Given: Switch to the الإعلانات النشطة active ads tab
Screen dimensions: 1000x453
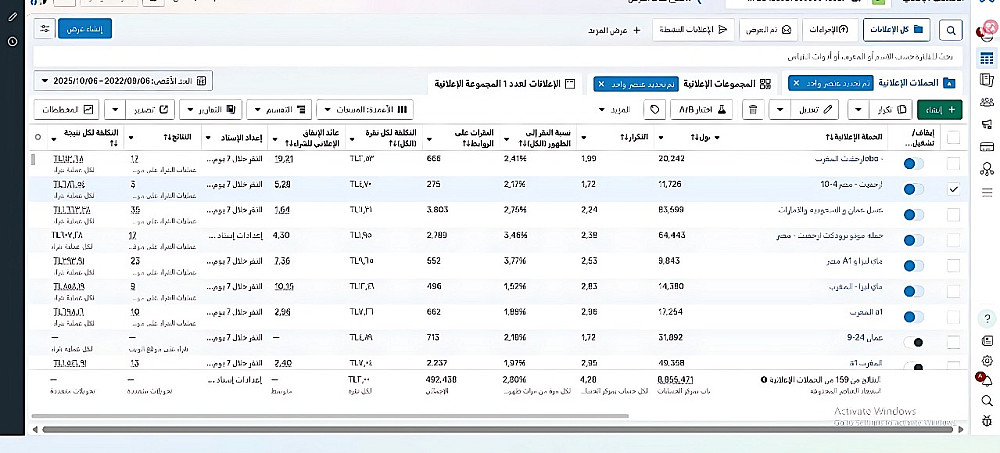Looking at the screenshot, I should 693,29.
